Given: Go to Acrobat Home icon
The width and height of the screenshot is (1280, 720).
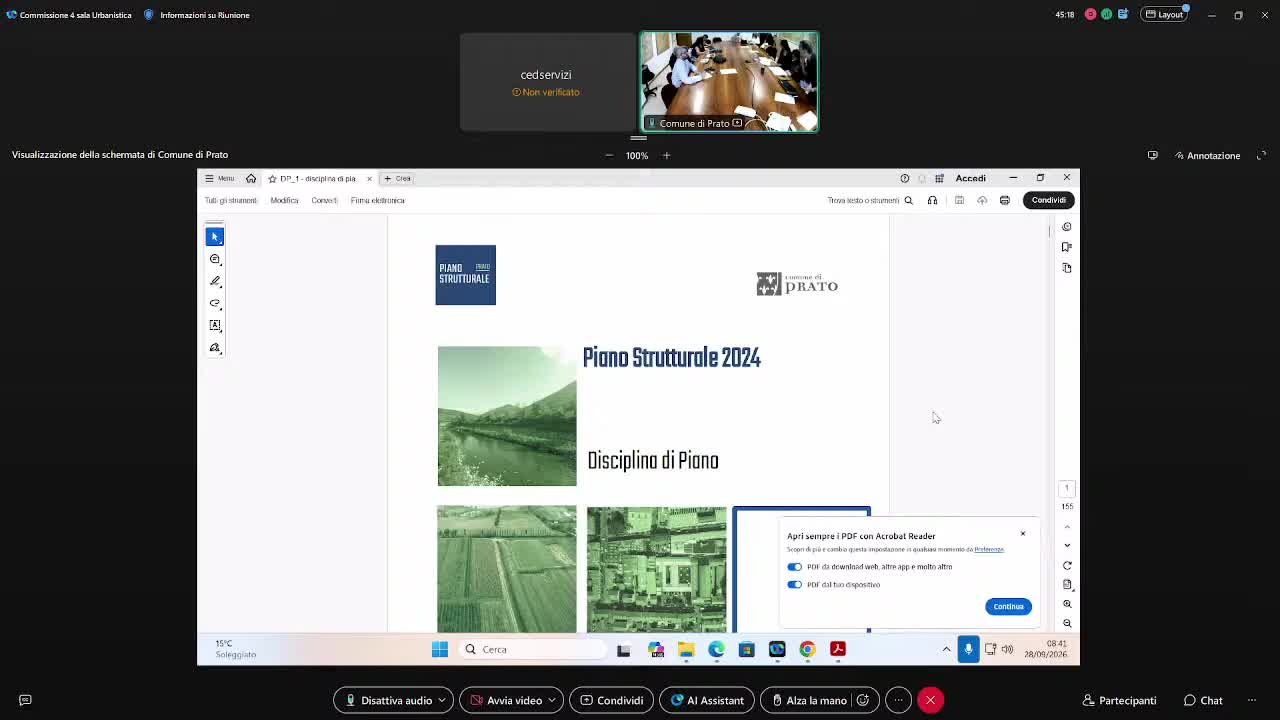Looking at the screenshot, I should click(251, 178).
